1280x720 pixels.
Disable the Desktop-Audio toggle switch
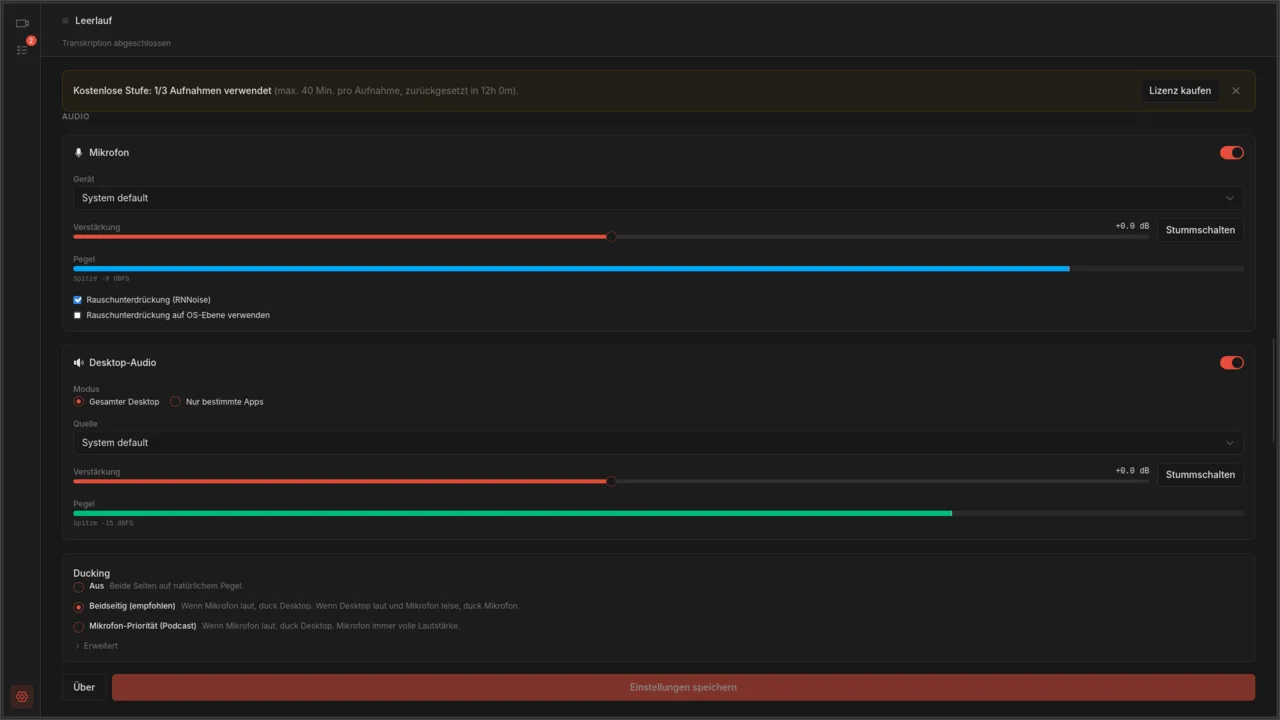click(x=1232, y=363)
